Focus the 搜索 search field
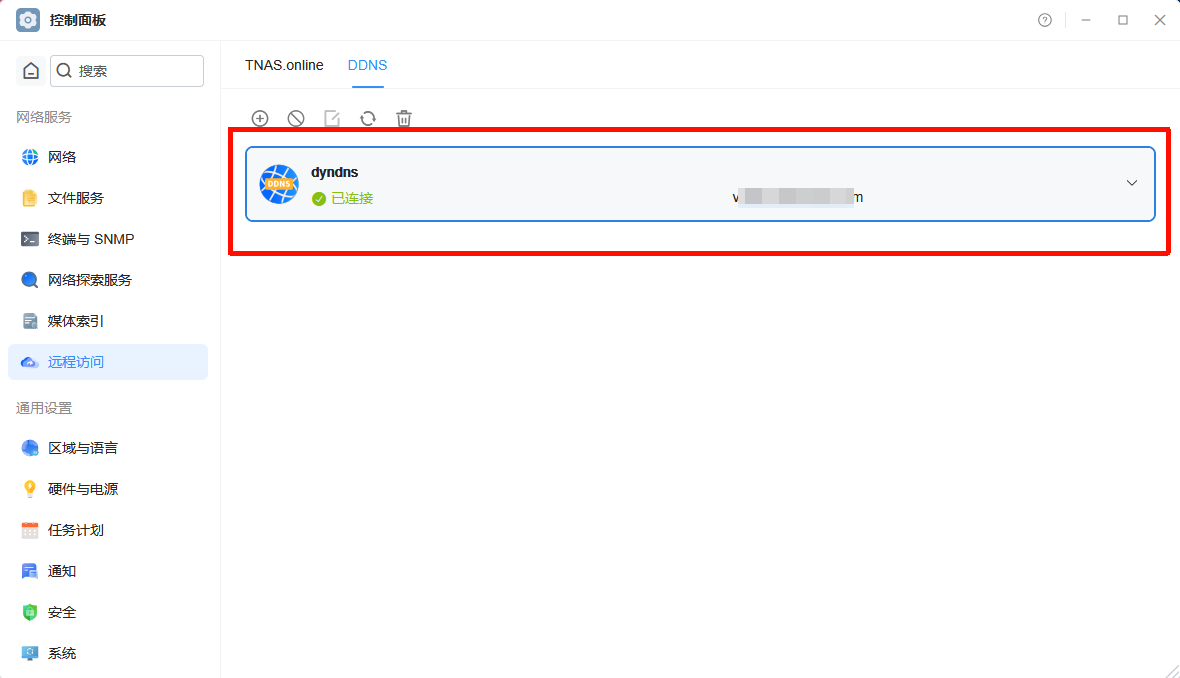The height and width of the screenshot is (678, 1180). tap(127, 71)
